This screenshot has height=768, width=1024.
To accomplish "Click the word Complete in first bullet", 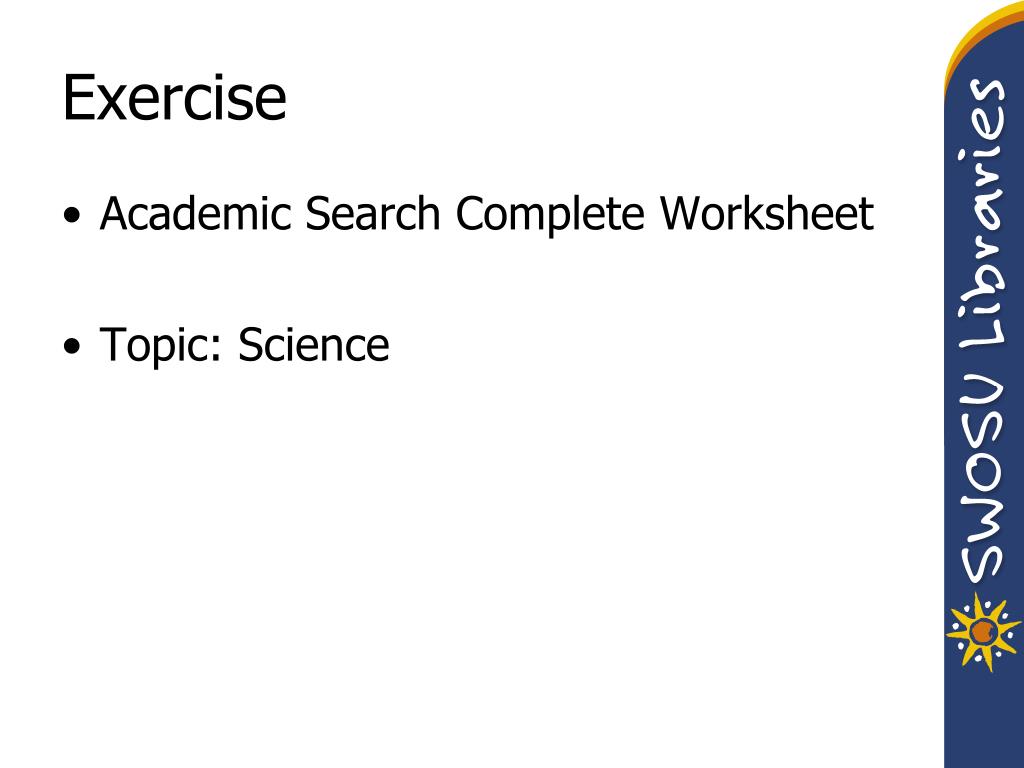I will (550, 216).
